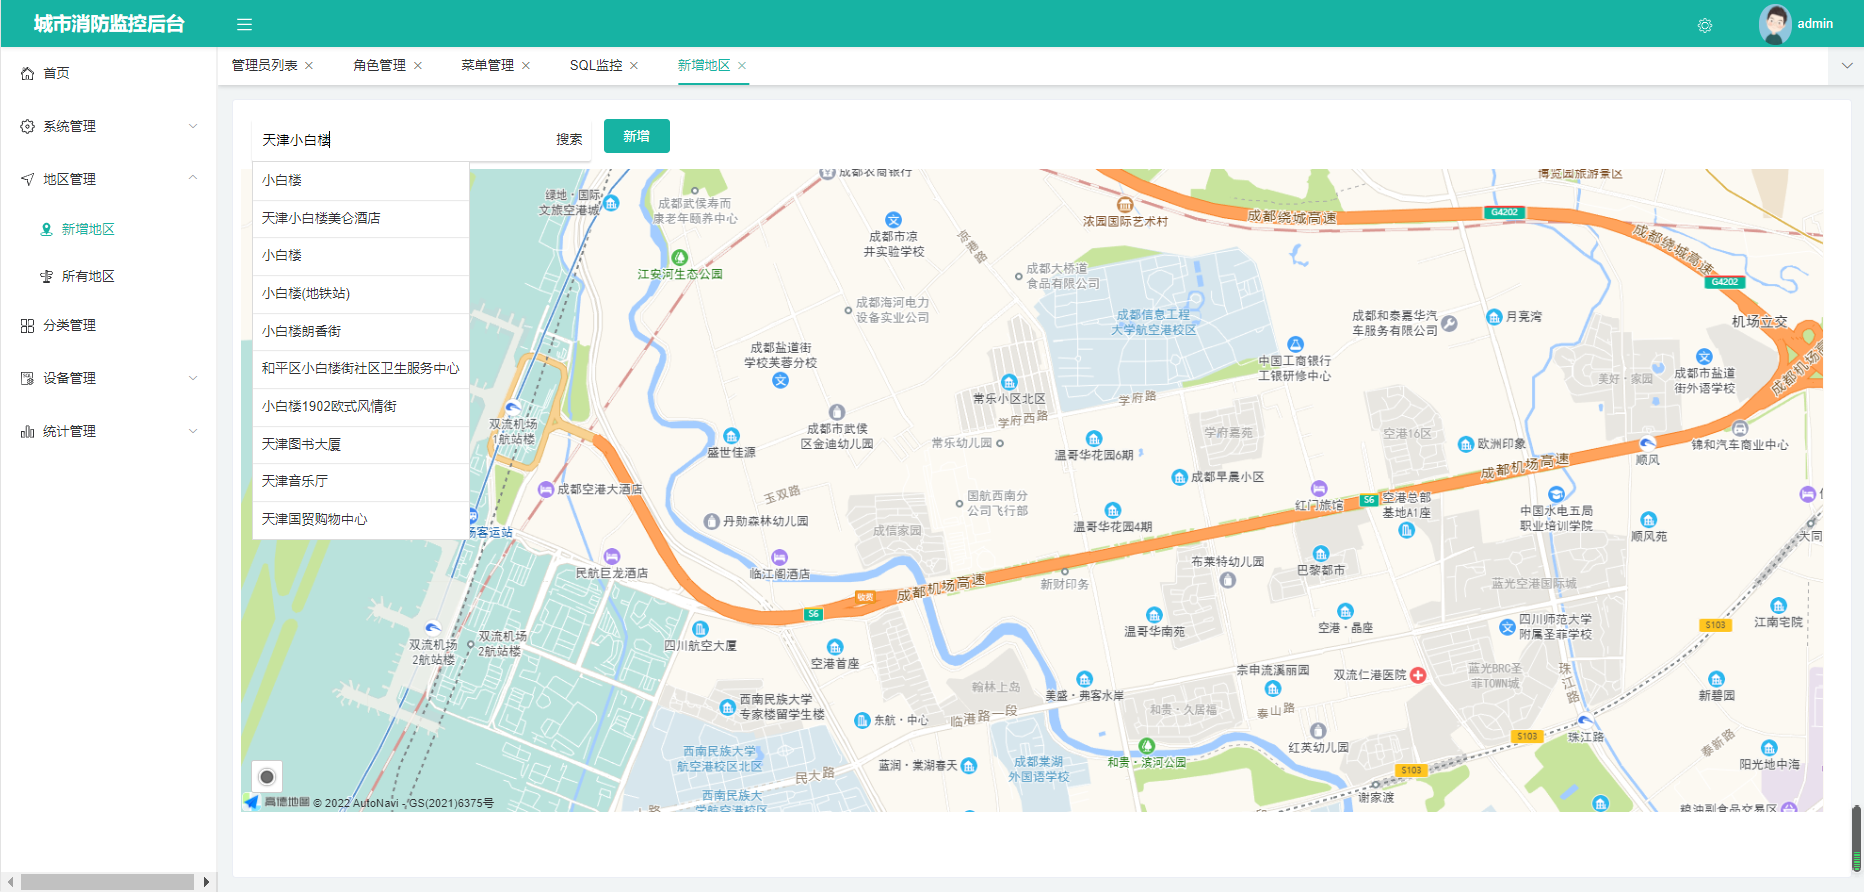Switch to 角色管理 tab
The image size is (1864, 892).
click(380, 65)
